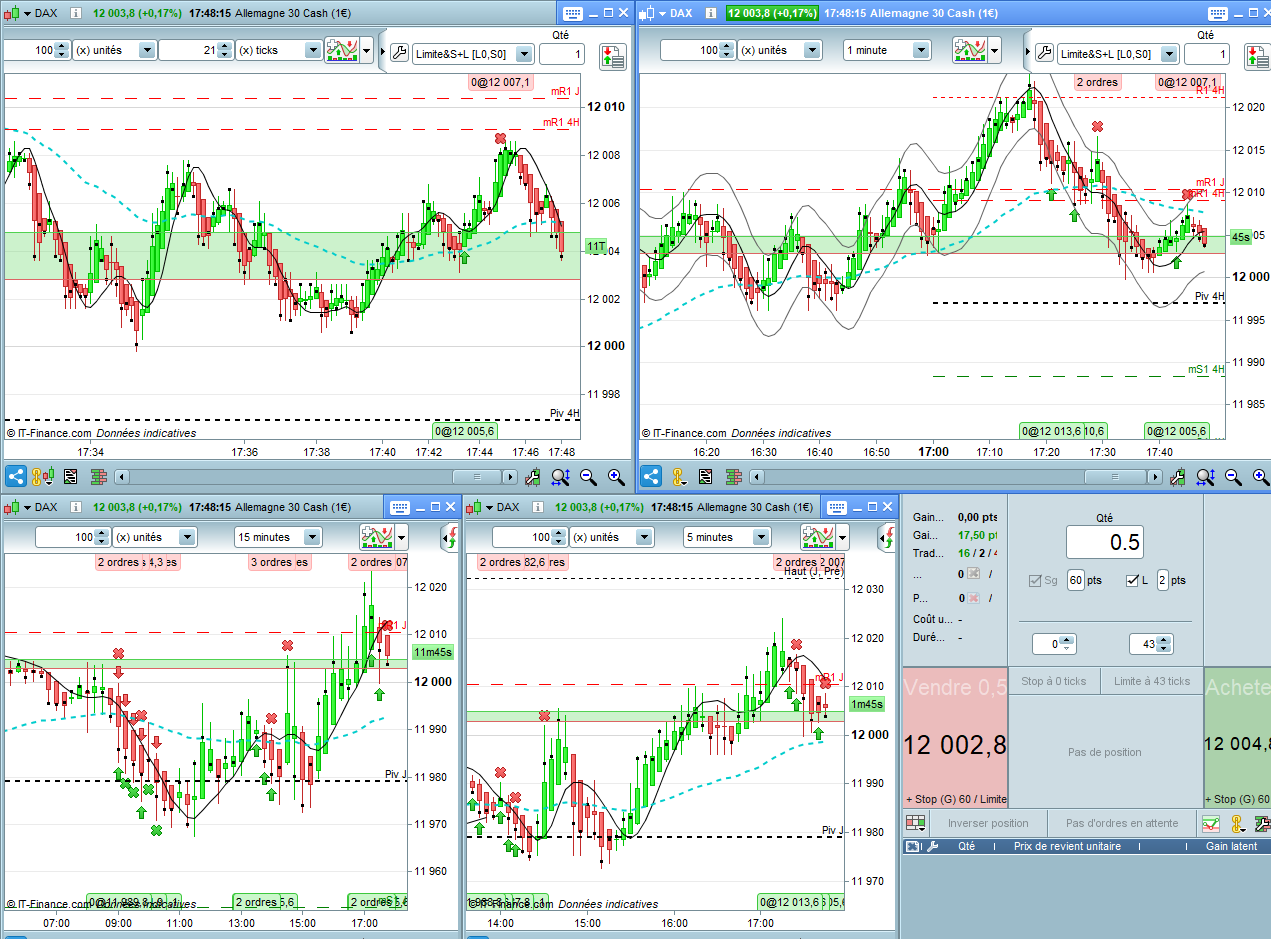Expand indicators dropdown arrow in ticks chart
Viewport: 1271px width, 939px height.
click(x=367, y=50)
